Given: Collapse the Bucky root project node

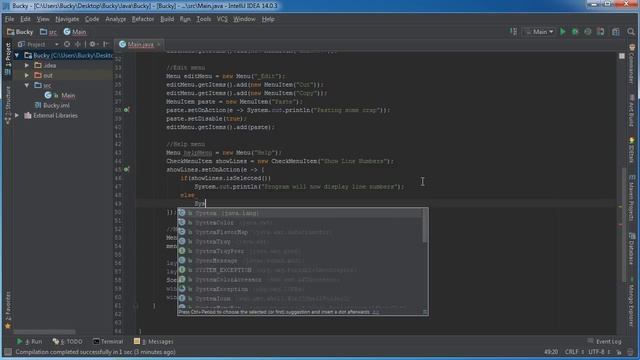Looking at the screenshot, I should click(17, 56).
